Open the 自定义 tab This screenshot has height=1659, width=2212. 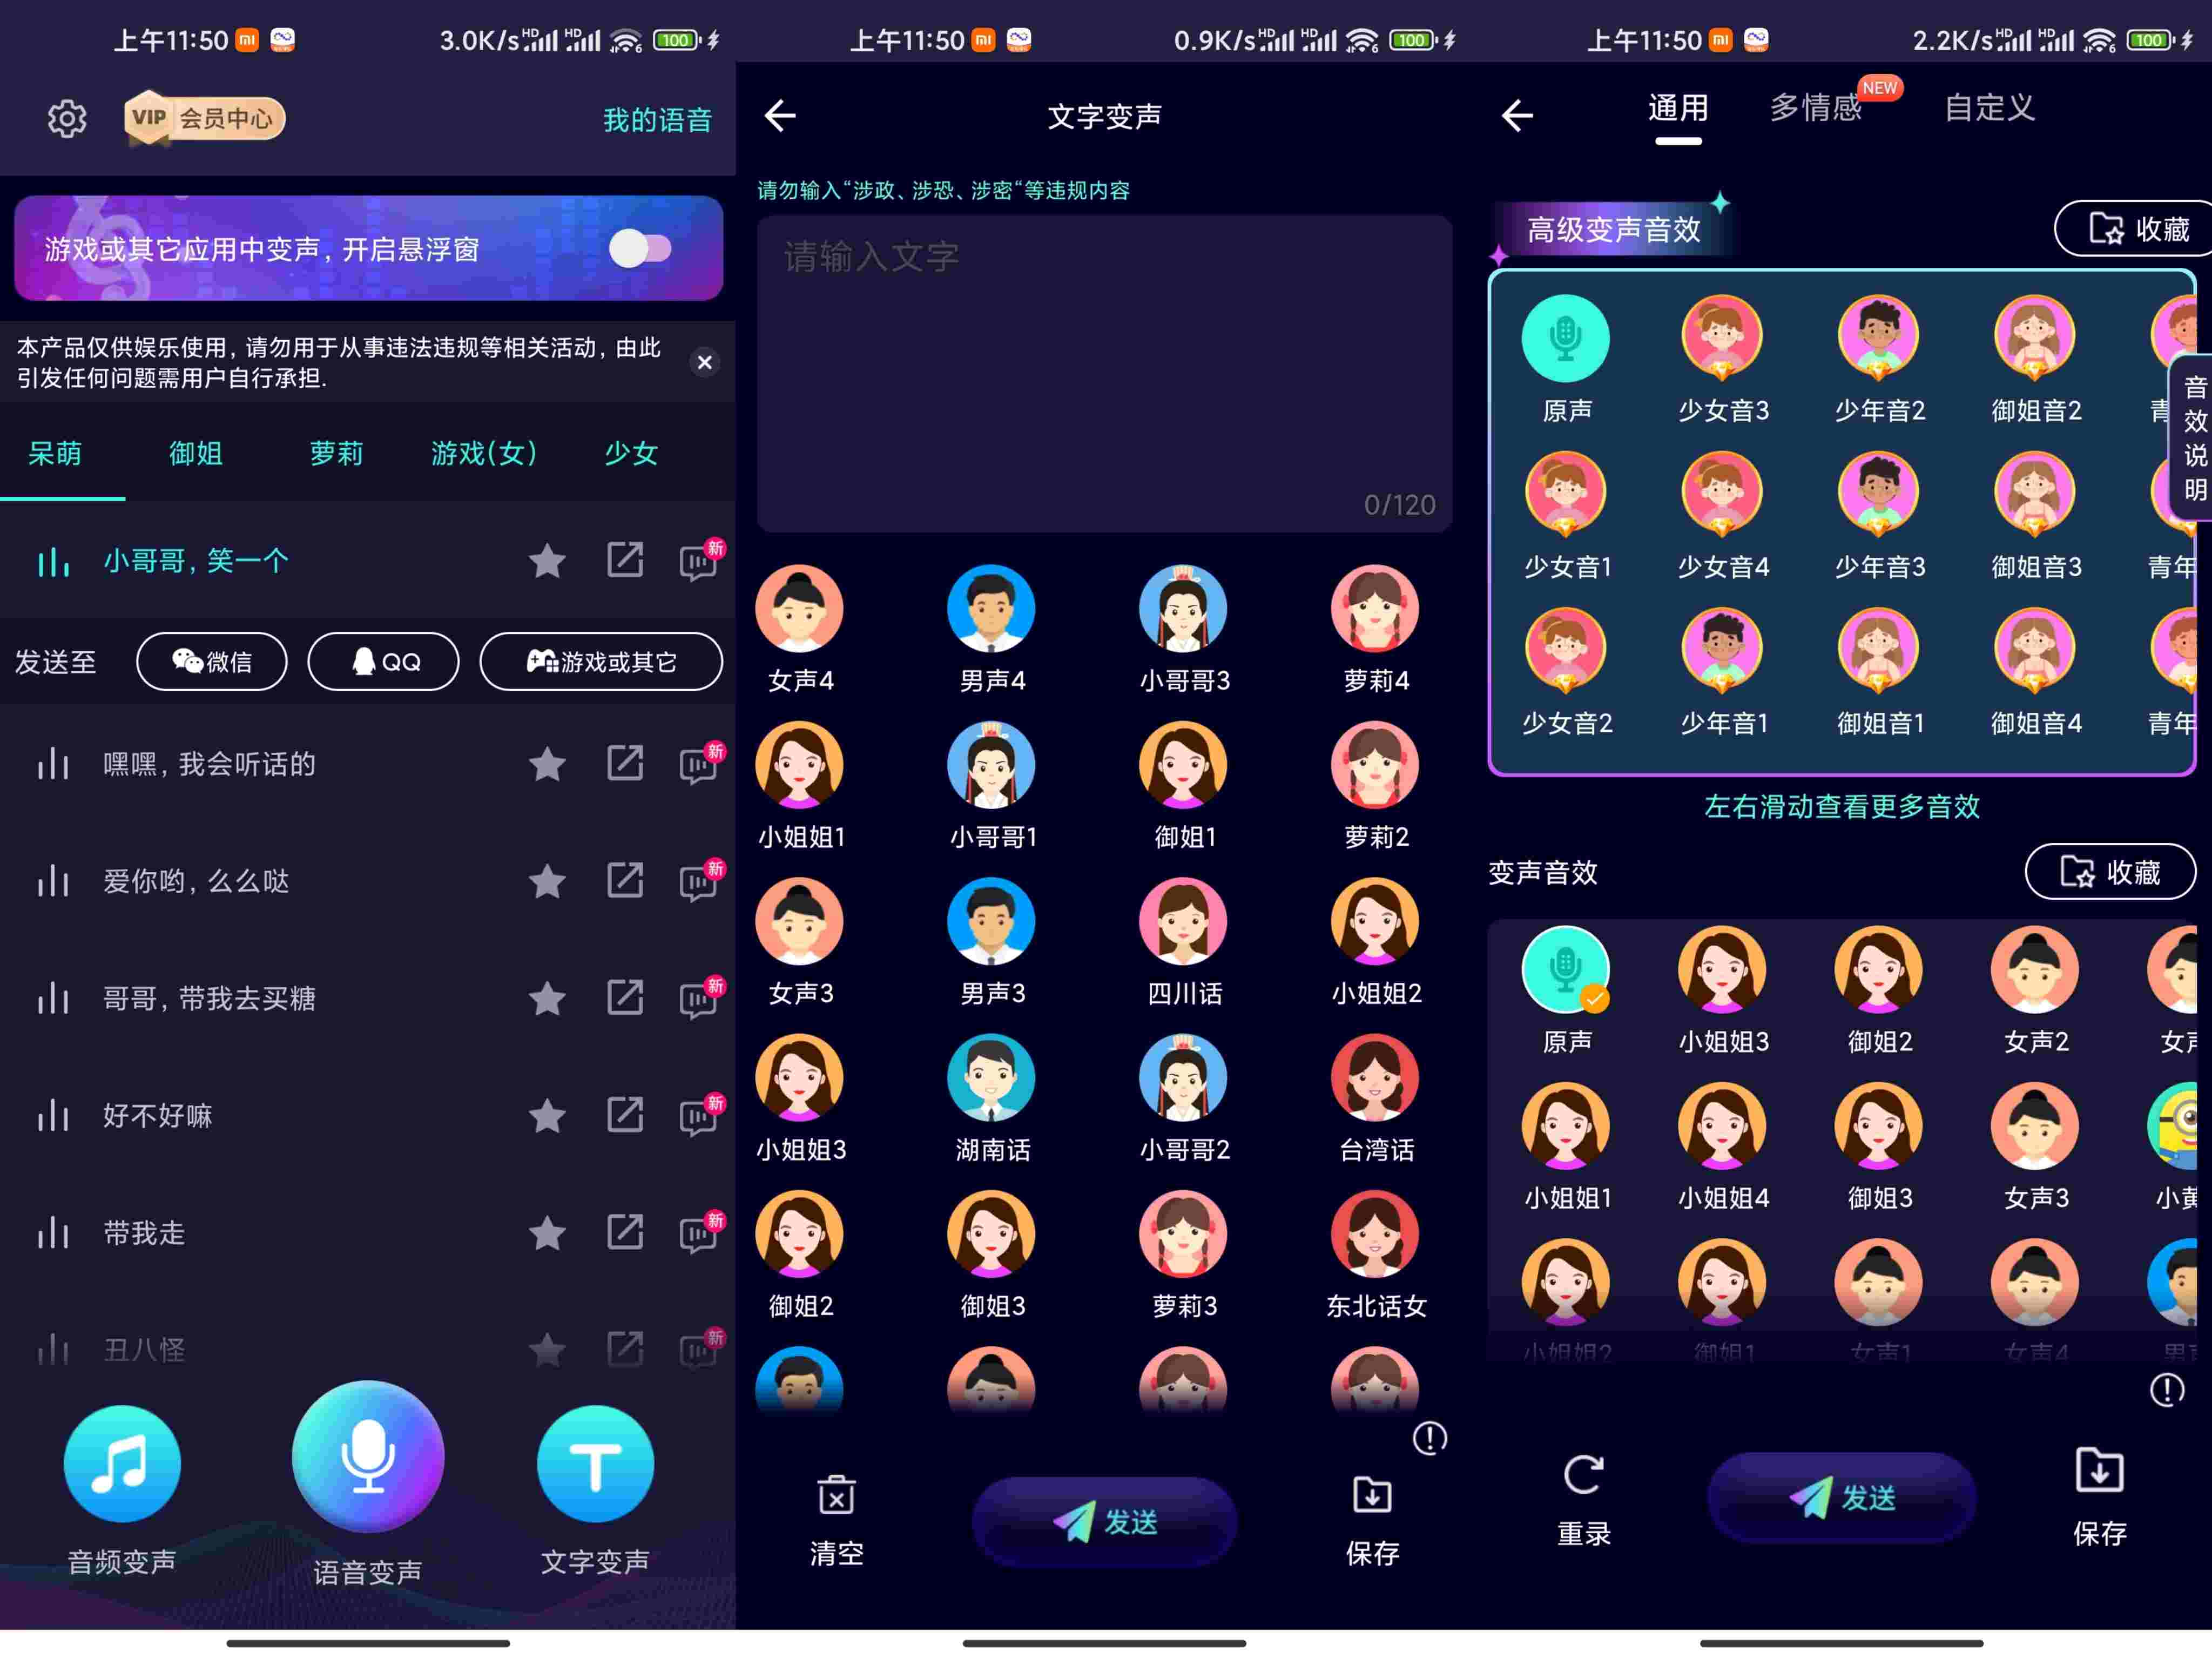(x=1989, y=108)
